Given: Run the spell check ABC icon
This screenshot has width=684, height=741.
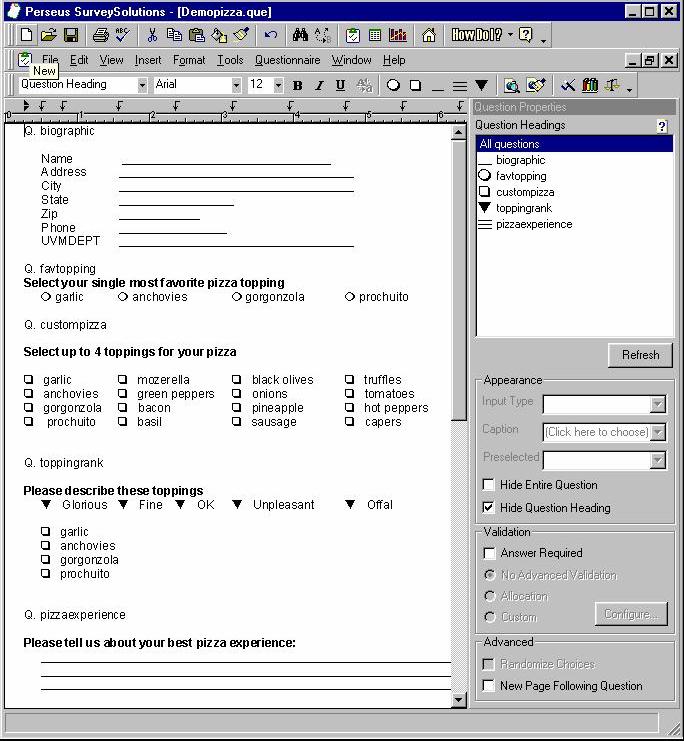Looking at the screenshot, I should click(x=122, y=35).
